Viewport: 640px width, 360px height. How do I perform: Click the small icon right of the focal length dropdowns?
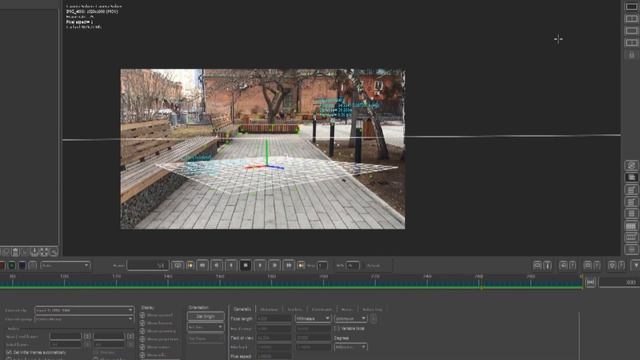pyautogui.click(x=373, y=318)
